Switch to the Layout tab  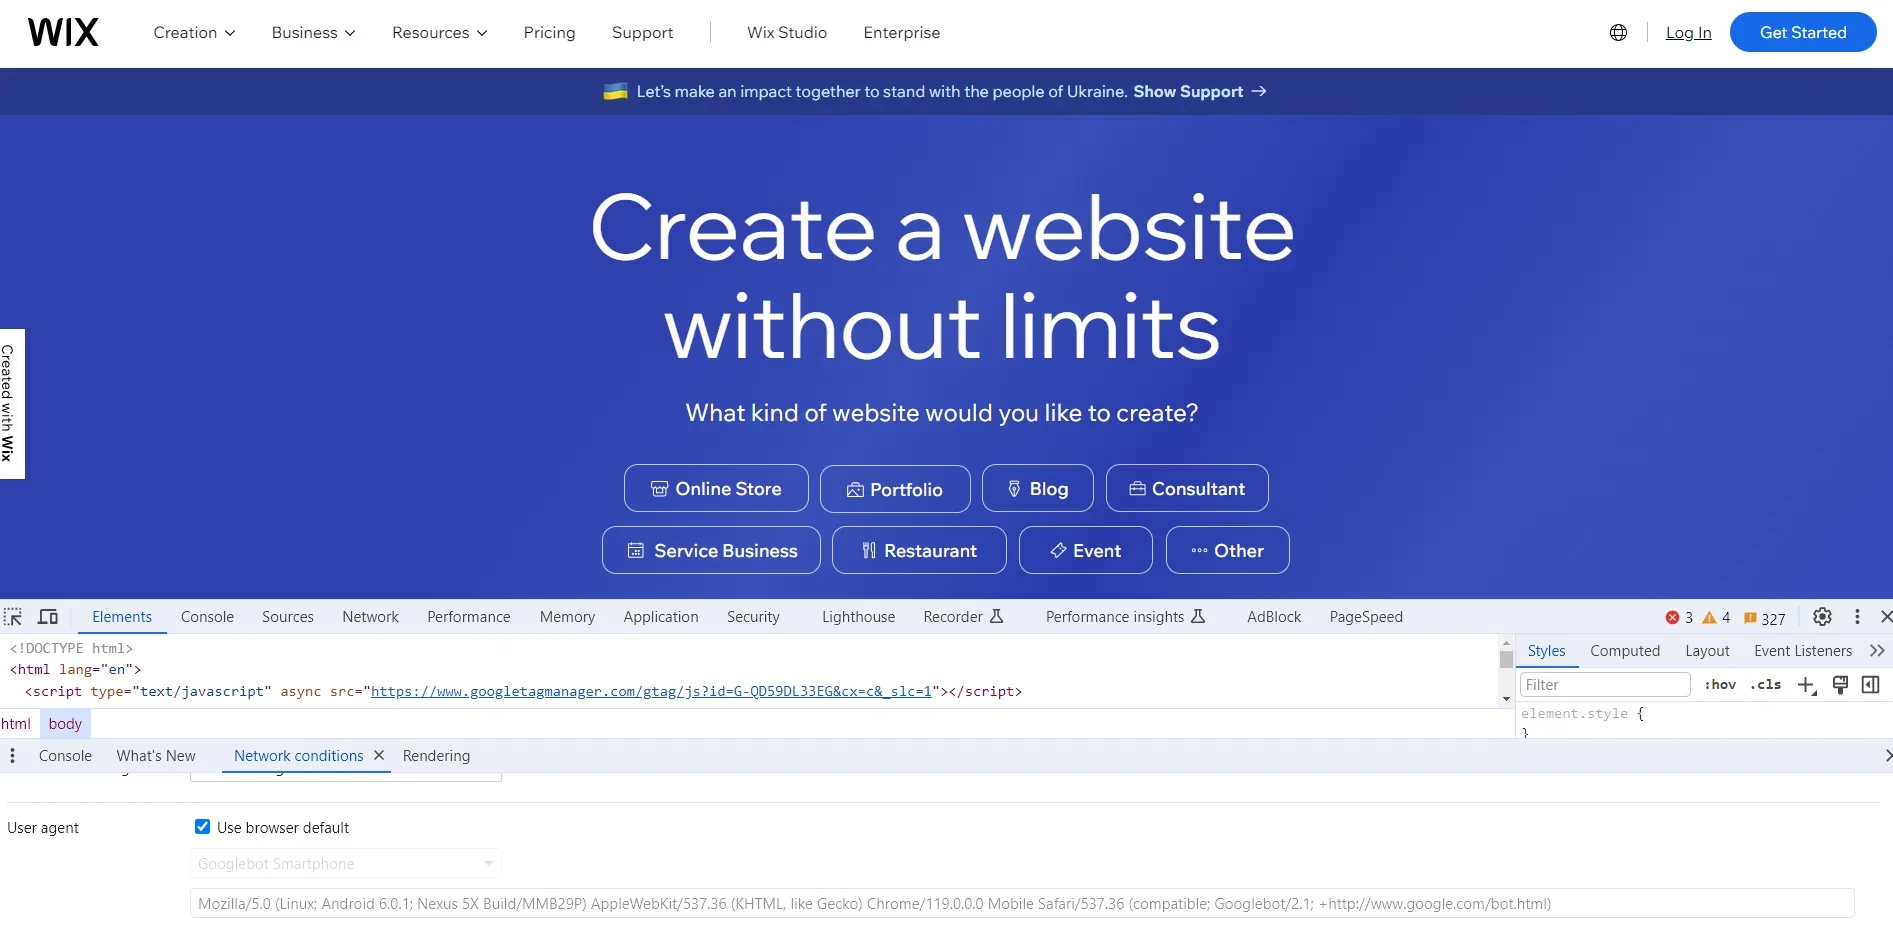click(1707, 651)
